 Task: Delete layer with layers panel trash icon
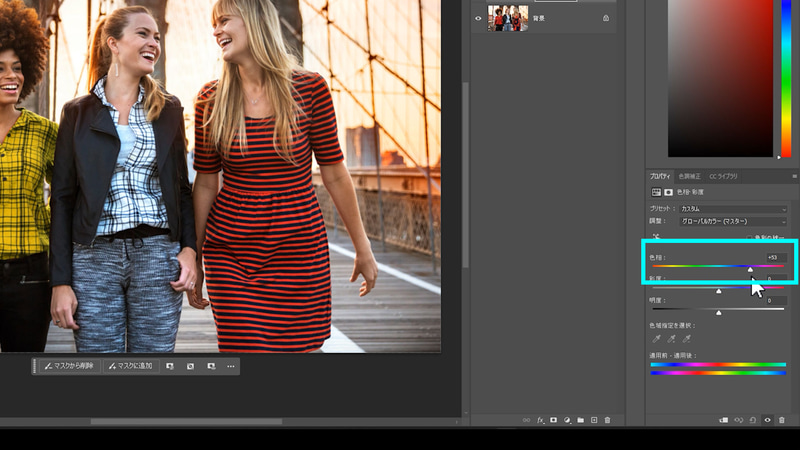(x=607, y=420)
